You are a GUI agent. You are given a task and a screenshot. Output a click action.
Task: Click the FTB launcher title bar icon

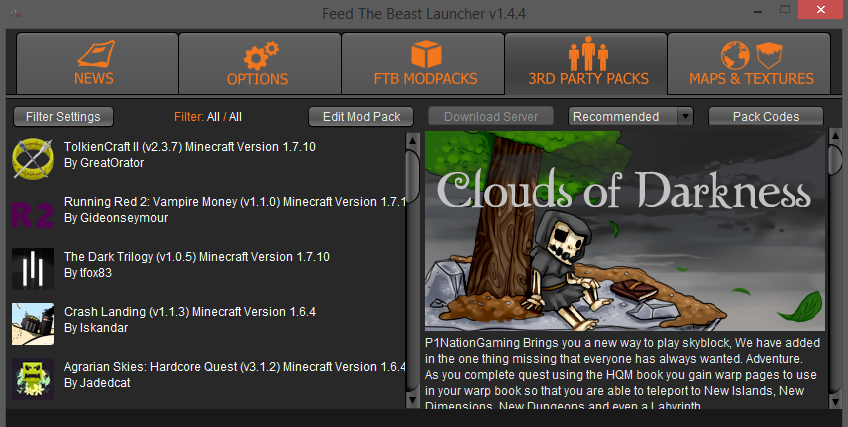click(16, 14)
